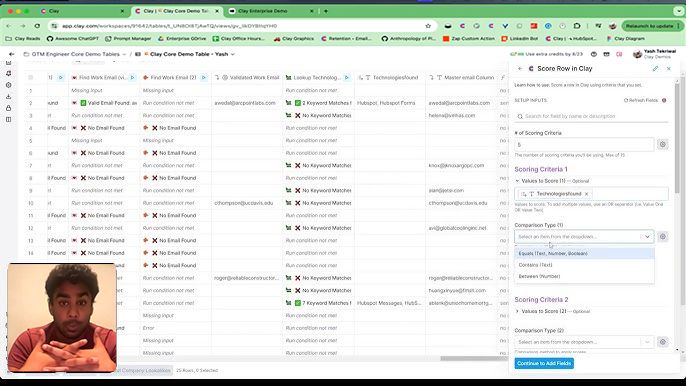Click Relaunch to update button
This screenshot has height=386, width=686.
pyautogui.click(x=652, y=26)
